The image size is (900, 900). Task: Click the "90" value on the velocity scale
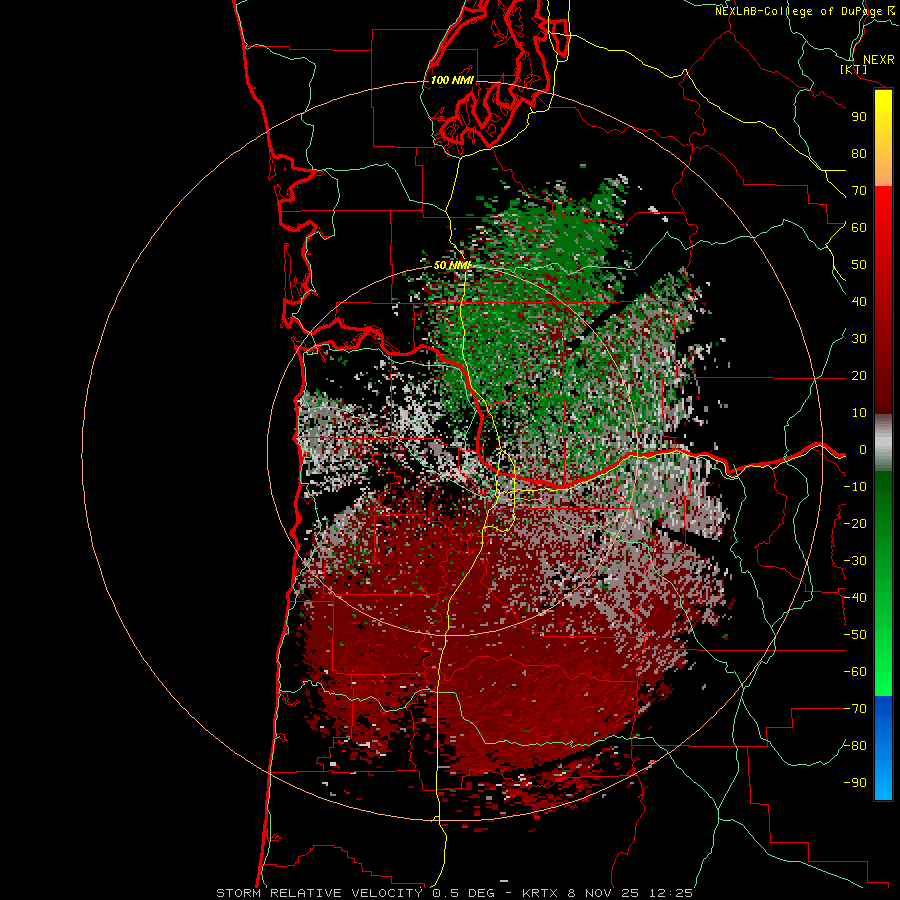tap(859, 117)
